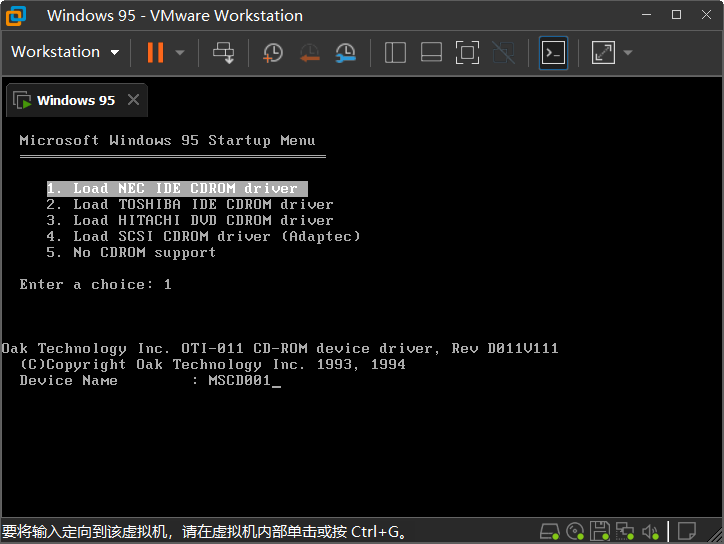Maximize the VMware Workstation window
The height and width of the screenshot is (544, 724).
point(676,15)
